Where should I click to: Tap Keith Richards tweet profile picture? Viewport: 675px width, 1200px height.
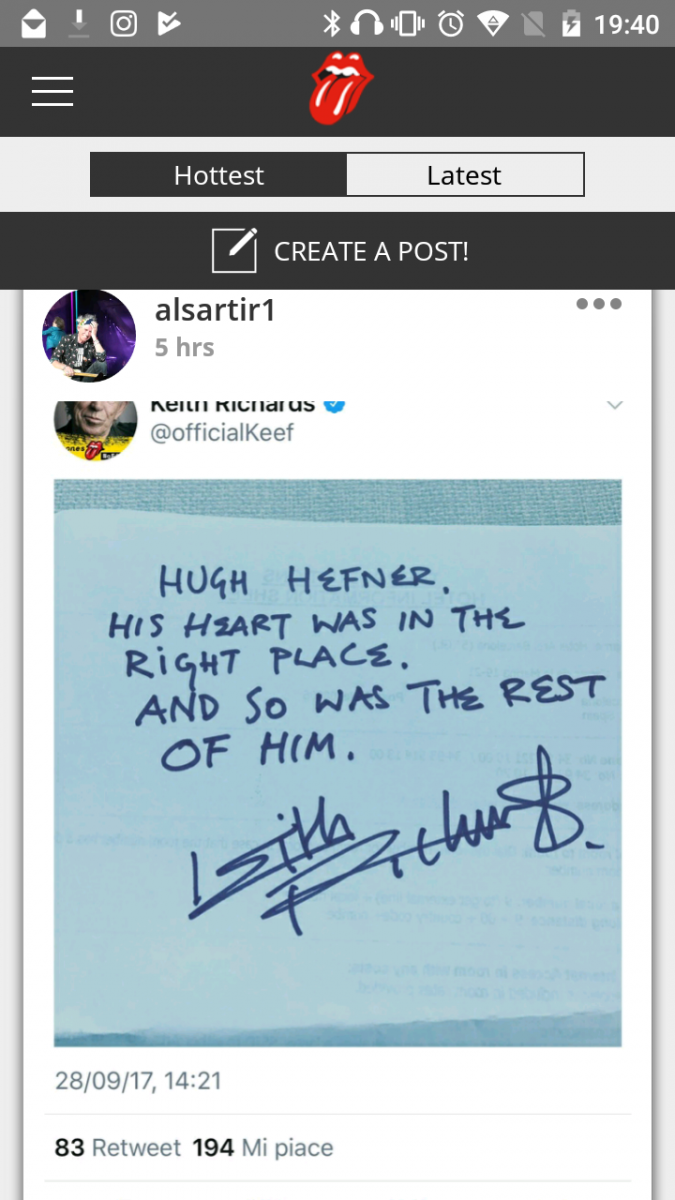pyautogui.click(x=95, y=429)
